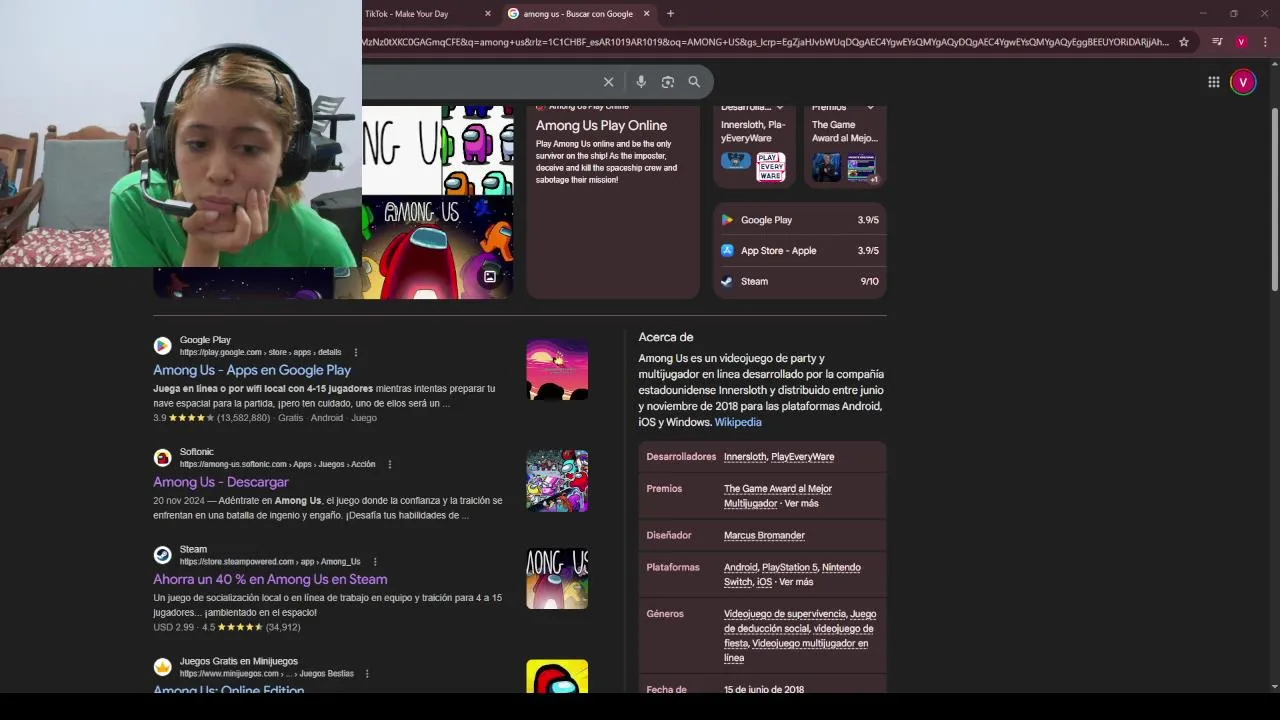Viewport: 1280px width, 720px height.
Task: Bookmark this page with the star icon
Action: point(1184,42)
